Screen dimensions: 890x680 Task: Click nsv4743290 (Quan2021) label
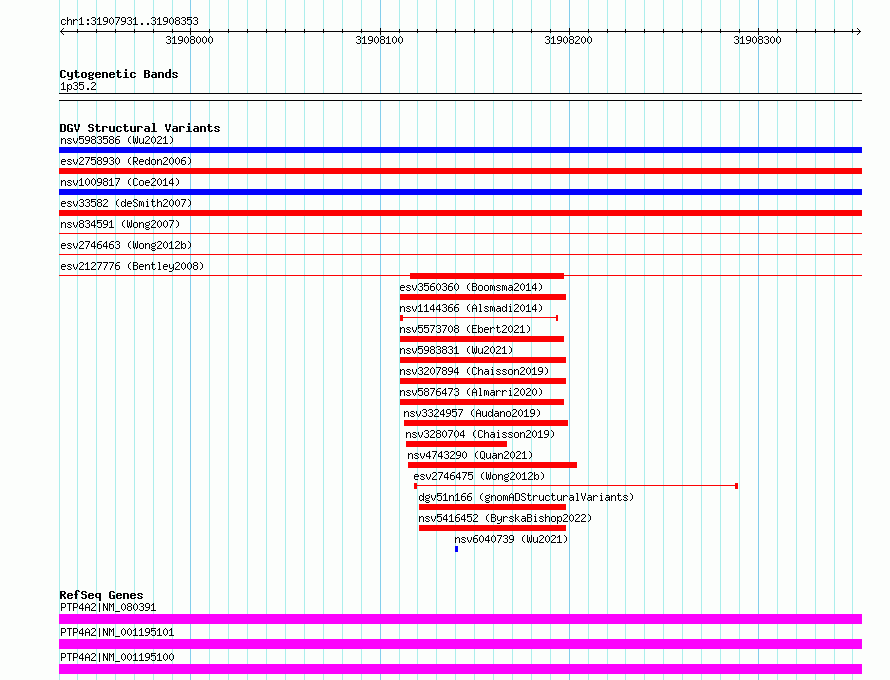click(x=470, y=455)
